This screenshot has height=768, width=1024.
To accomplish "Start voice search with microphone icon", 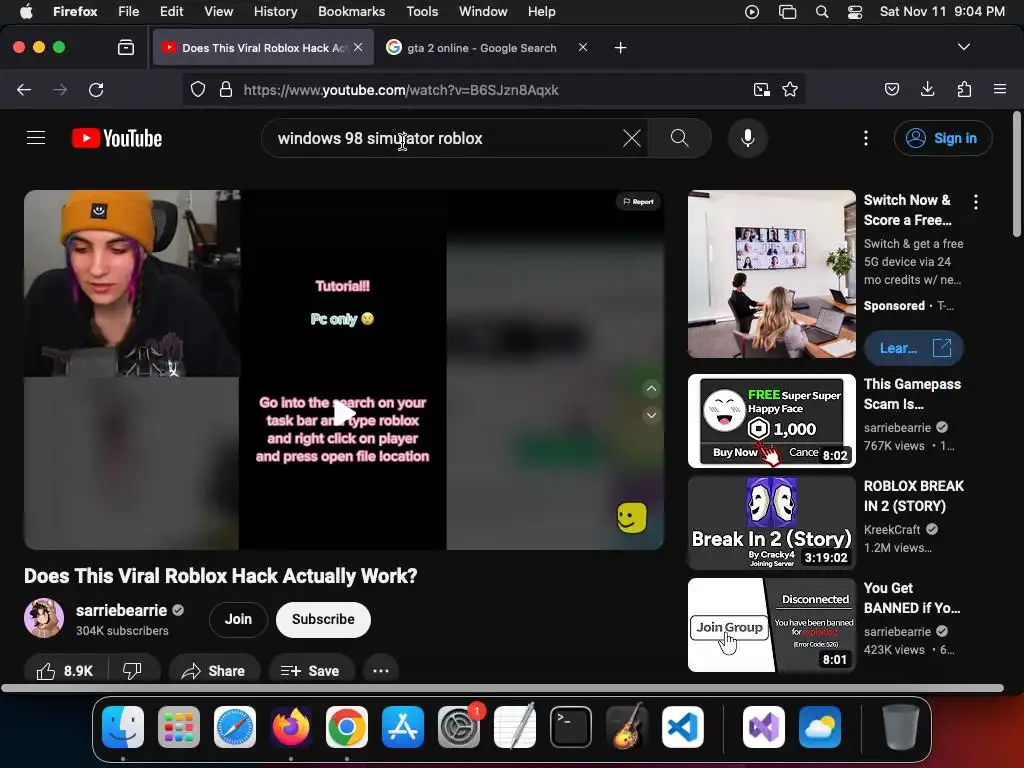I will (748, 138).
